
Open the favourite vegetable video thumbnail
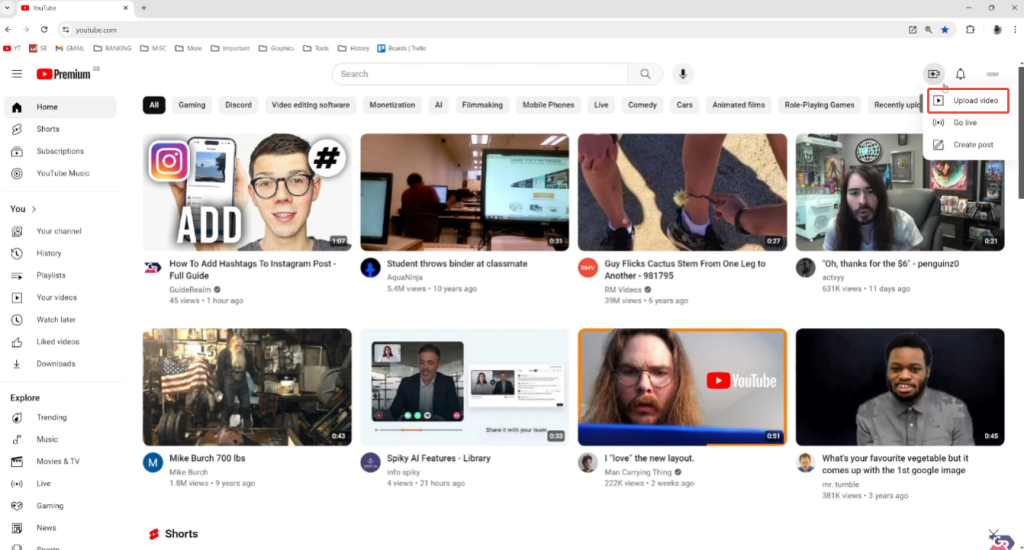tap(900, 387)
